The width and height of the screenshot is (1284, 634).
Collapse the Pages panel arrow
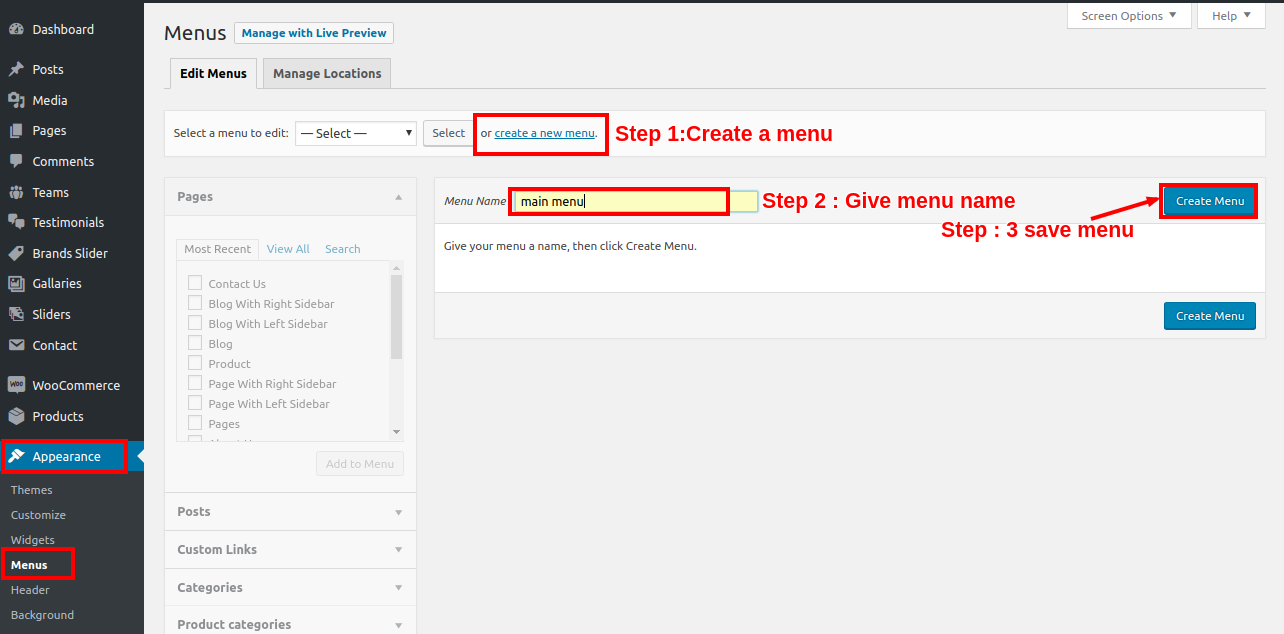coord(398,197)
